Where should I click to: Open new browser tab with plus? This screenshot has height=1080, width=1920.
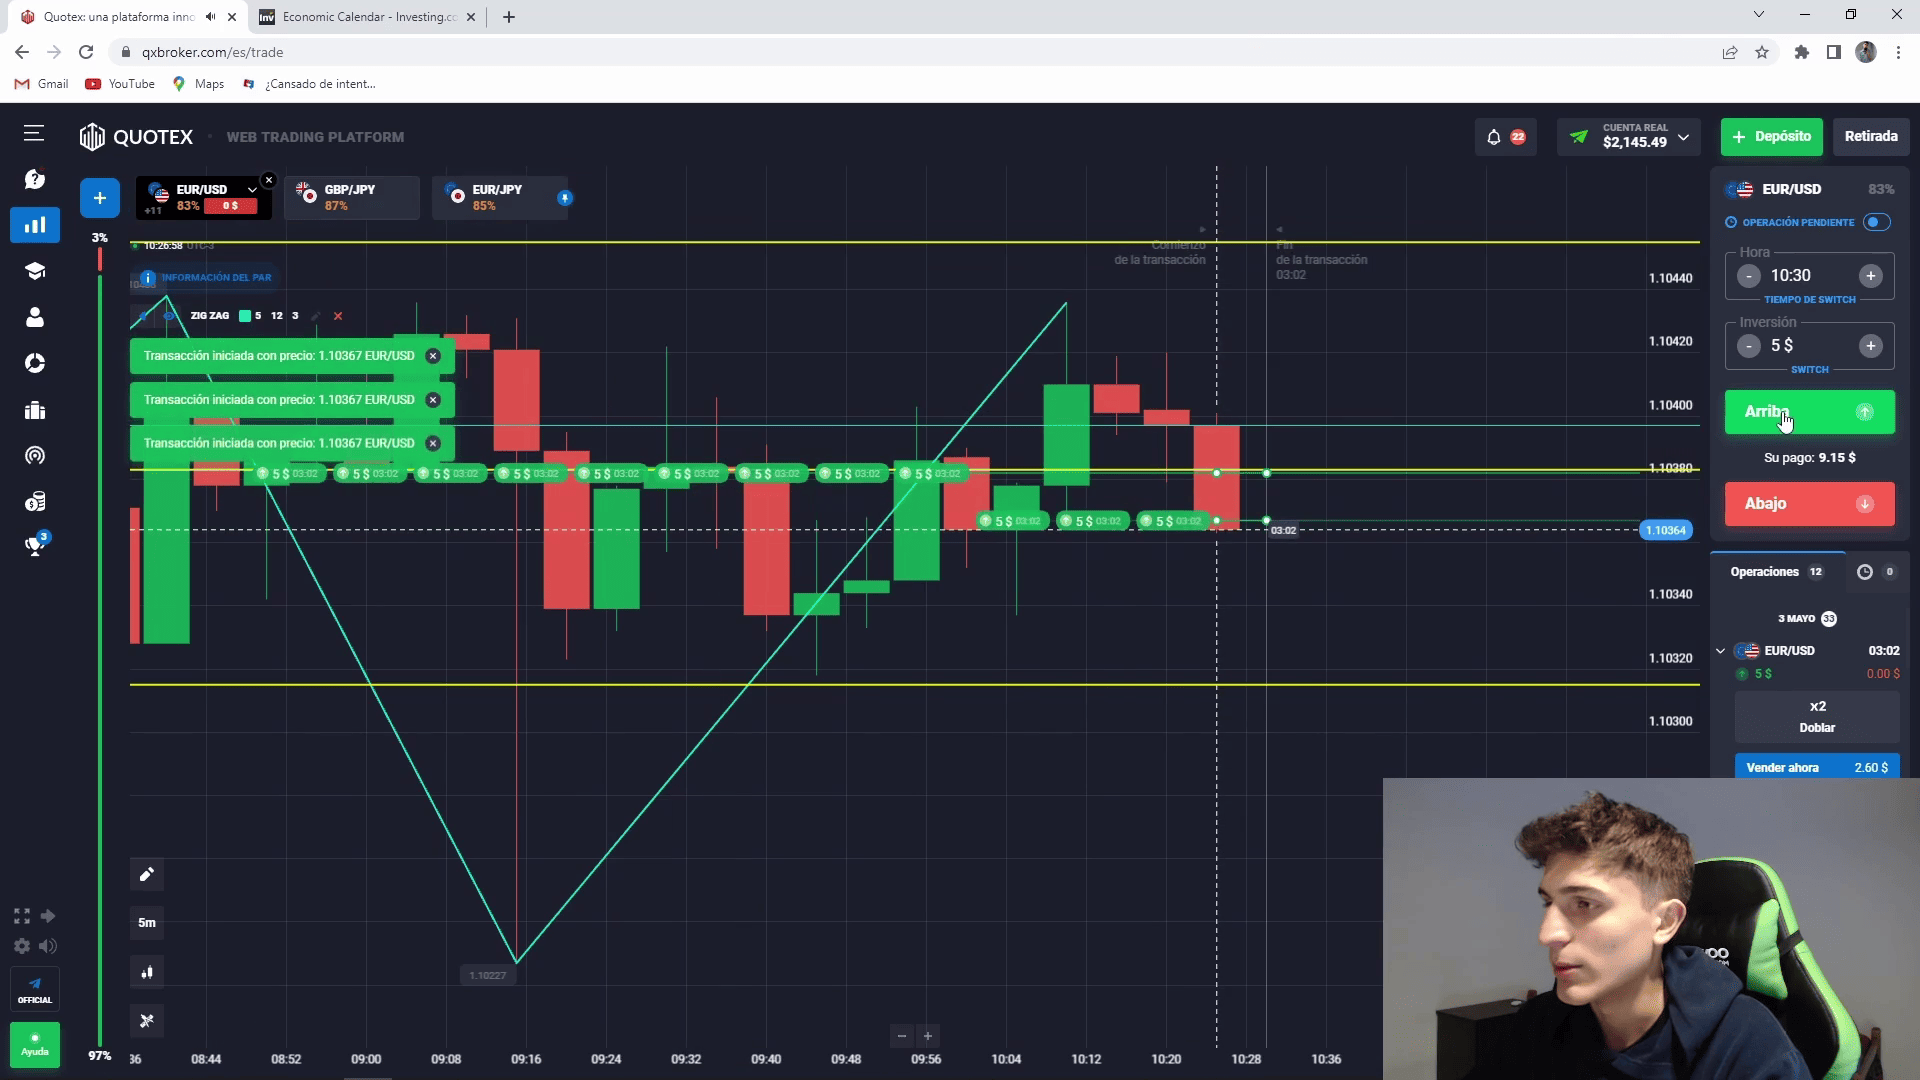pos(509,17)
